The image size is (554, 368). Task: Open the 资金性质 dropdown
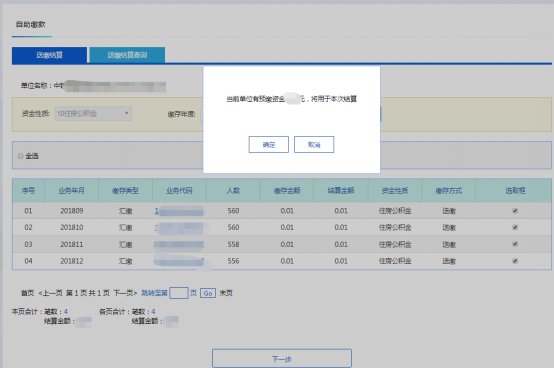pos(93,113)
